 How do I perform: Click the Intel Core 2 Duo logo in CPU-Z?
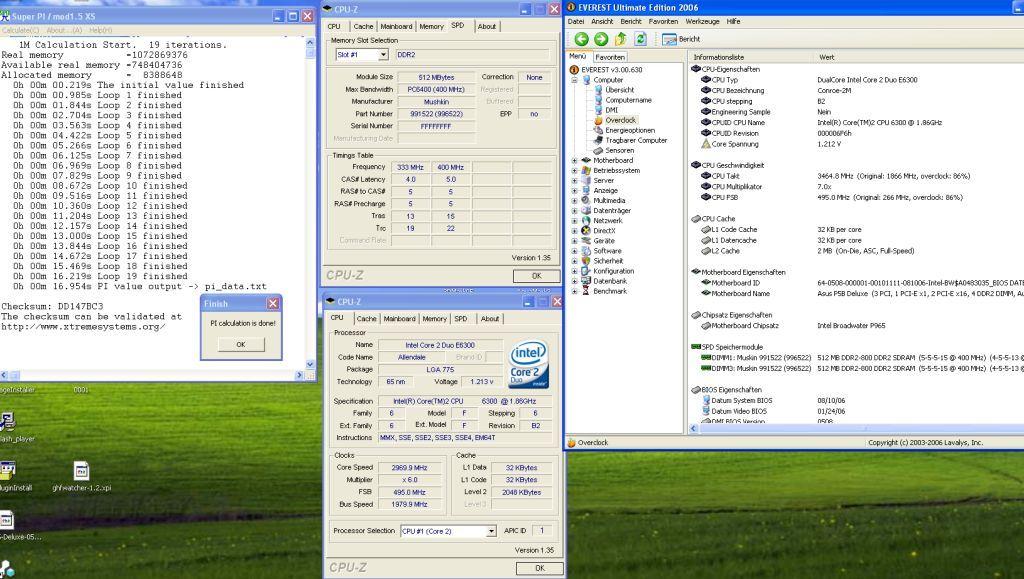tap(529, 364)
